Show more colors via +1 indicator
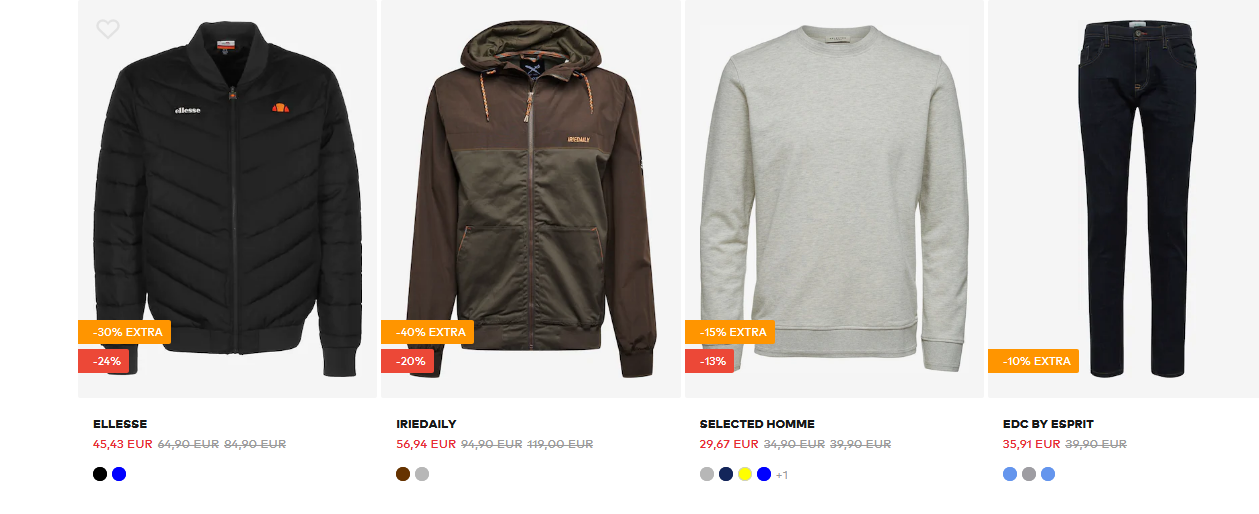This screenshot has width=1259, height=514. 782,475
